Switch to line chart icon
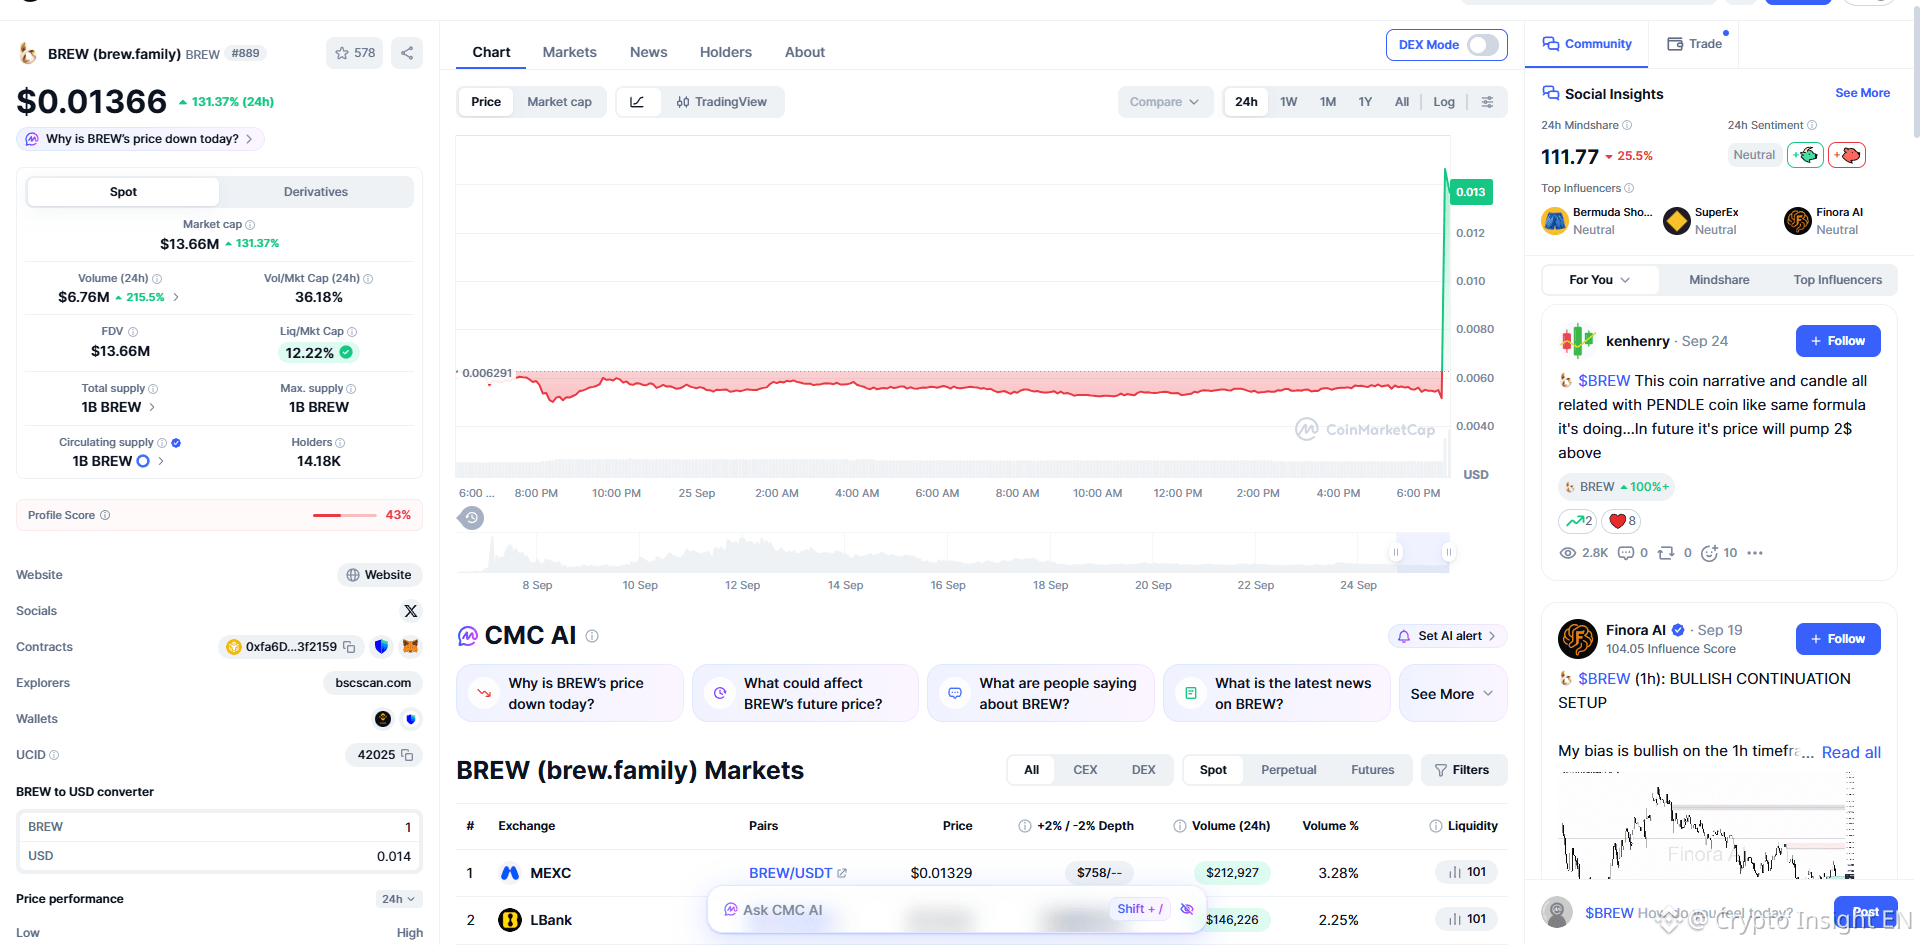The width and height of the screenshot is (1920, 945). pyautogui.click(x=637, y=102)
